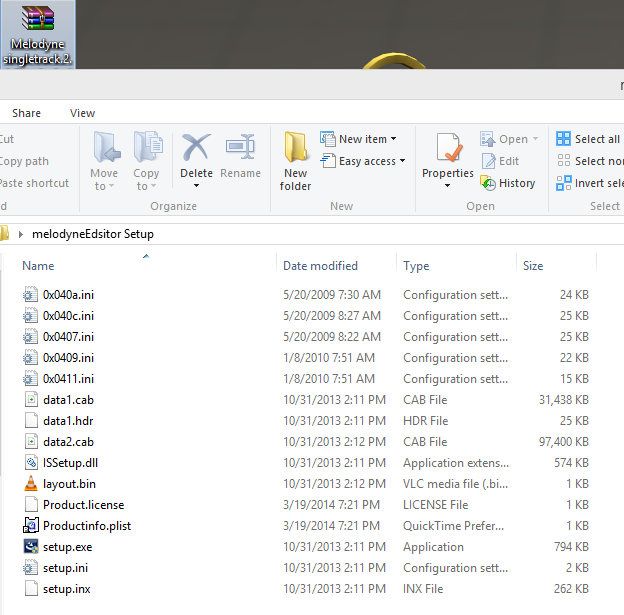624x615 pixels.
Task: Select file name 0x0409.ini
Action: pyautogui.click(x=68, y=358)
